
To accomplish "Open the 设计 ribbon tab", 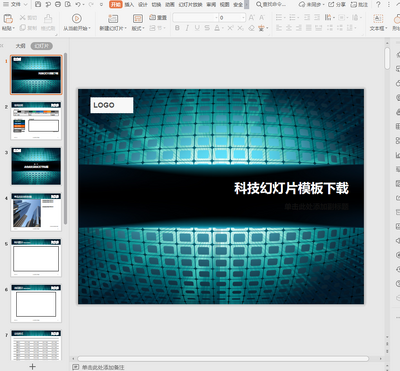I will coord(143,4).
